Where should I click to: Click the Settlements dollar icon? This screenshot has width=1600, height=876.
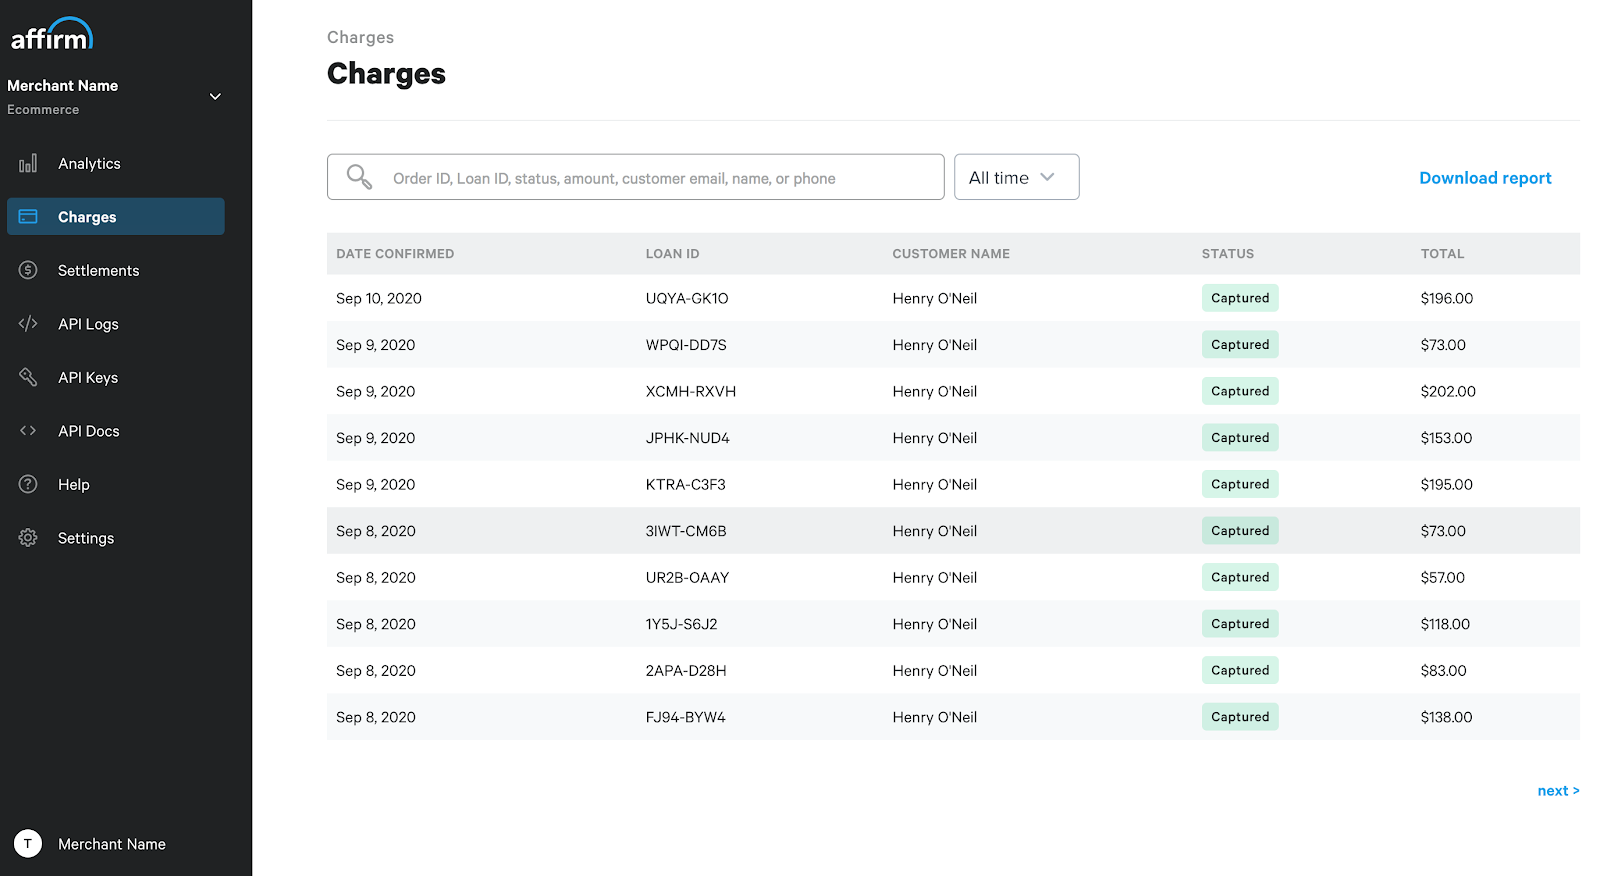[x=28, y=270]
